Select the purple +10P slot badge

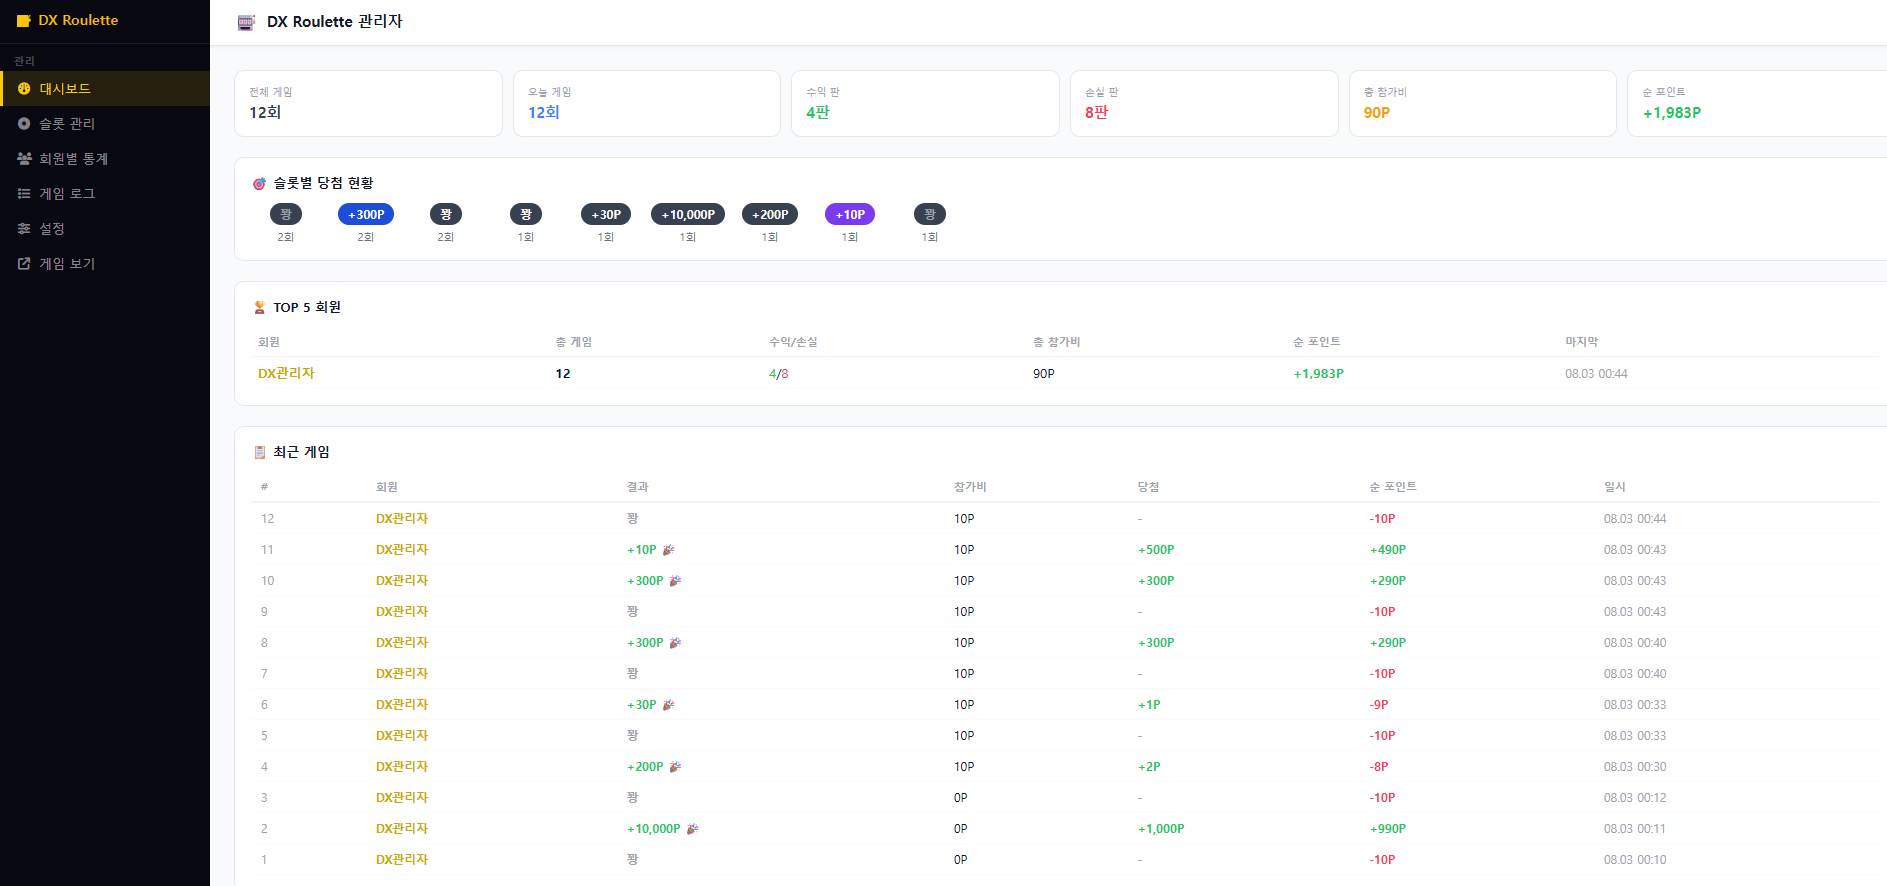tap(850, 214)
